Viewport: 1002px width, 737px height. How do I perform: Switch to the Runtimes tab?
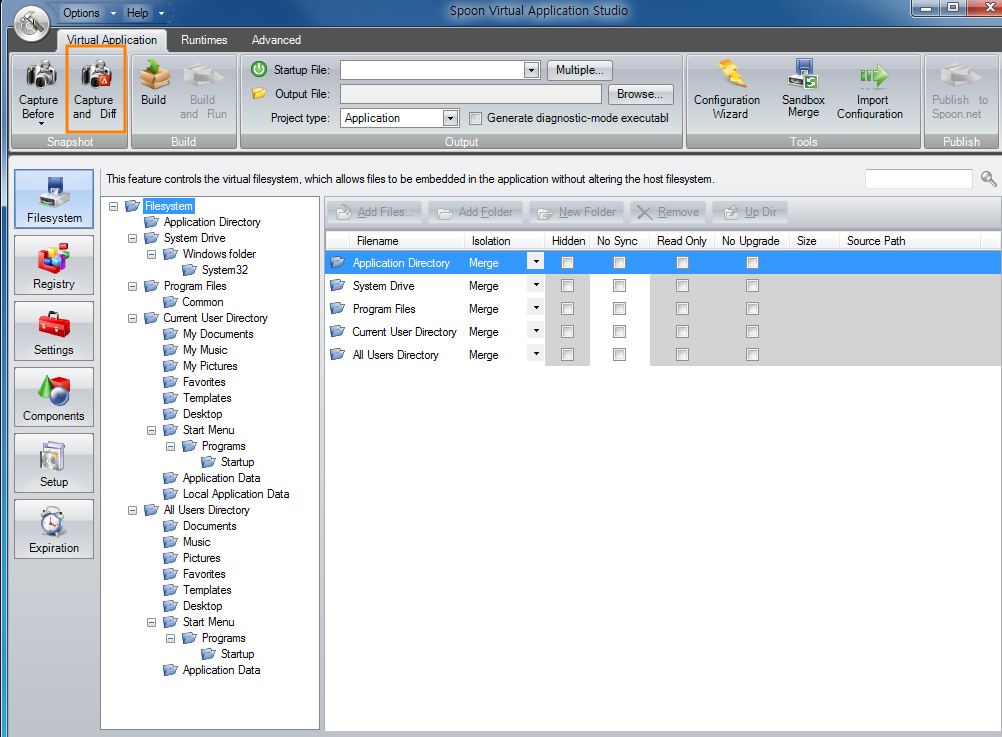coord(204,40)
